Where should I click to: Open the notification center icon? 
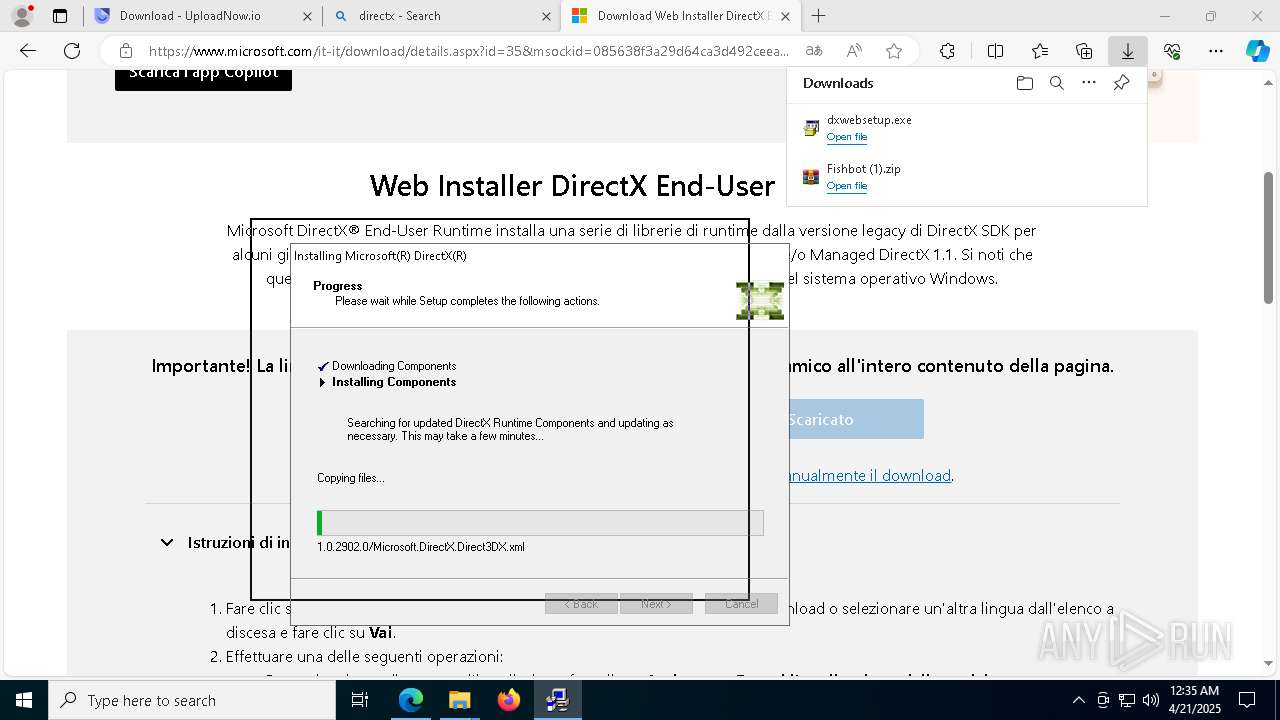[x=1247, y=700]
